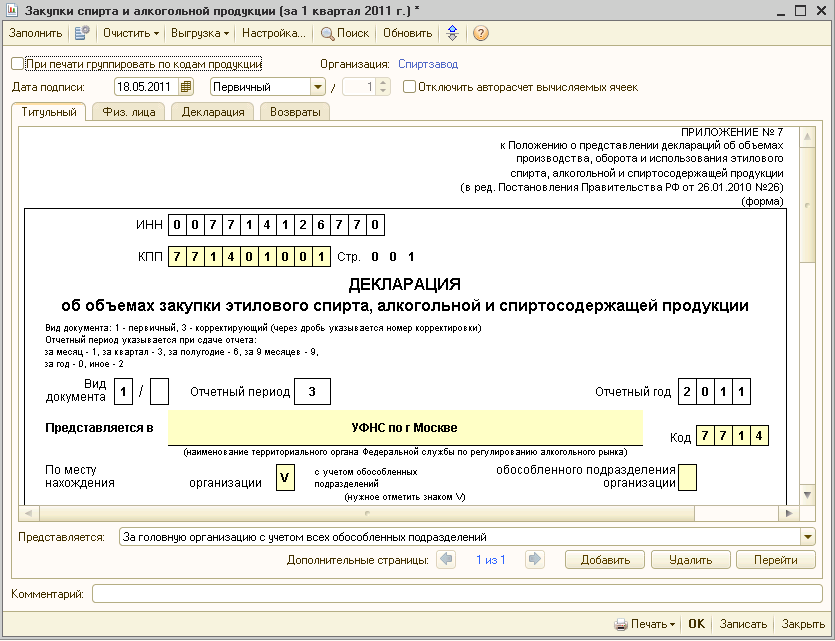Screen dimensions: 835x641
Task: Click horizontal scrollbar left arrow
Action: click(x=28, y=513)
